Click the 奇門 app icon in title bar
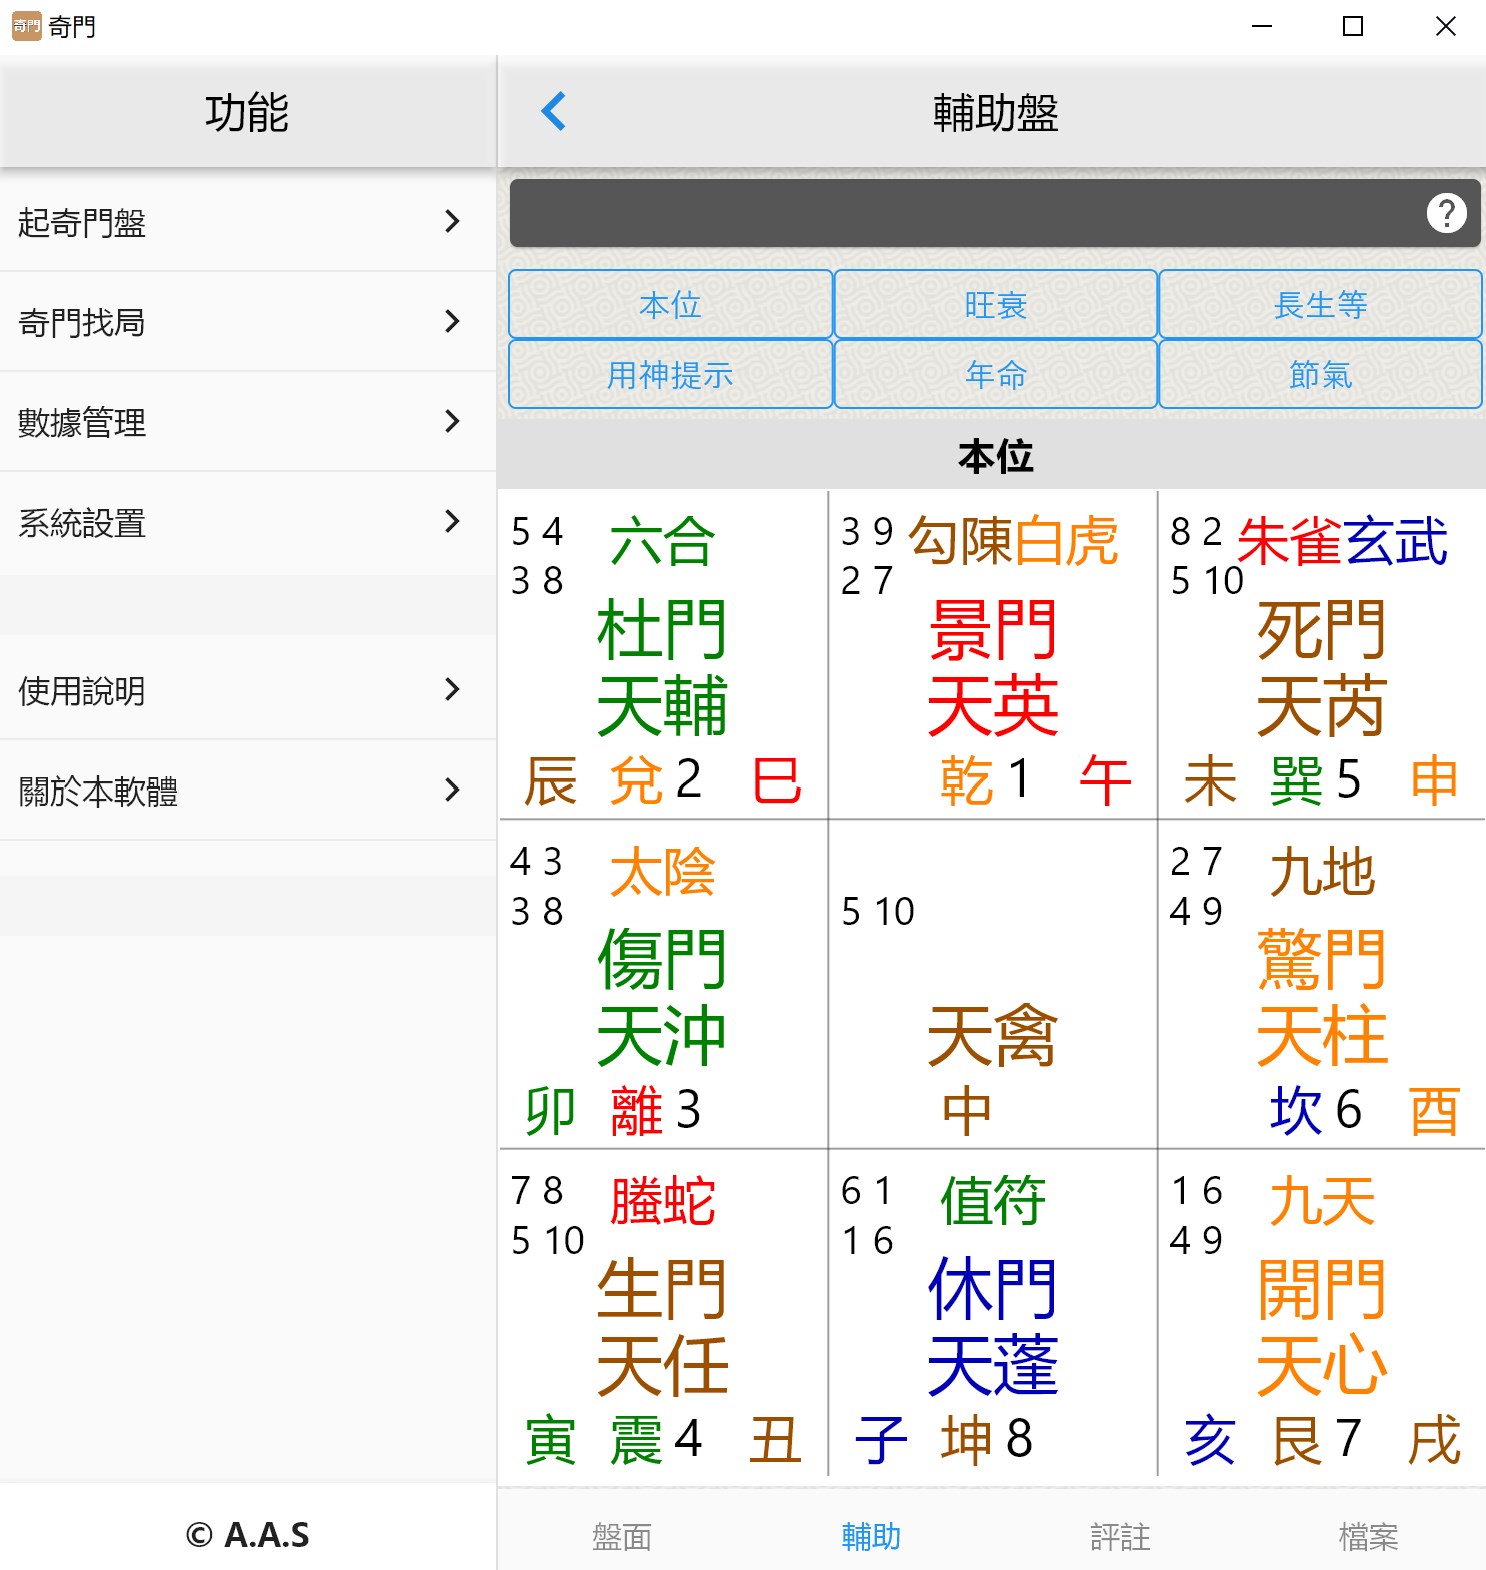 point(26,26)
